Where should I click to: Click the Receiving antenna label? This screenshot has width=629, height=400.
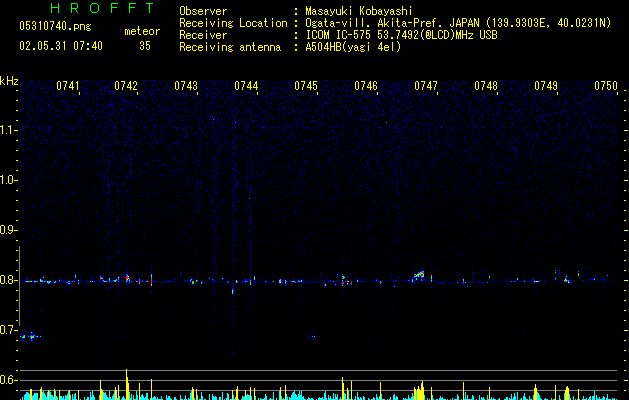coord(230,47)
